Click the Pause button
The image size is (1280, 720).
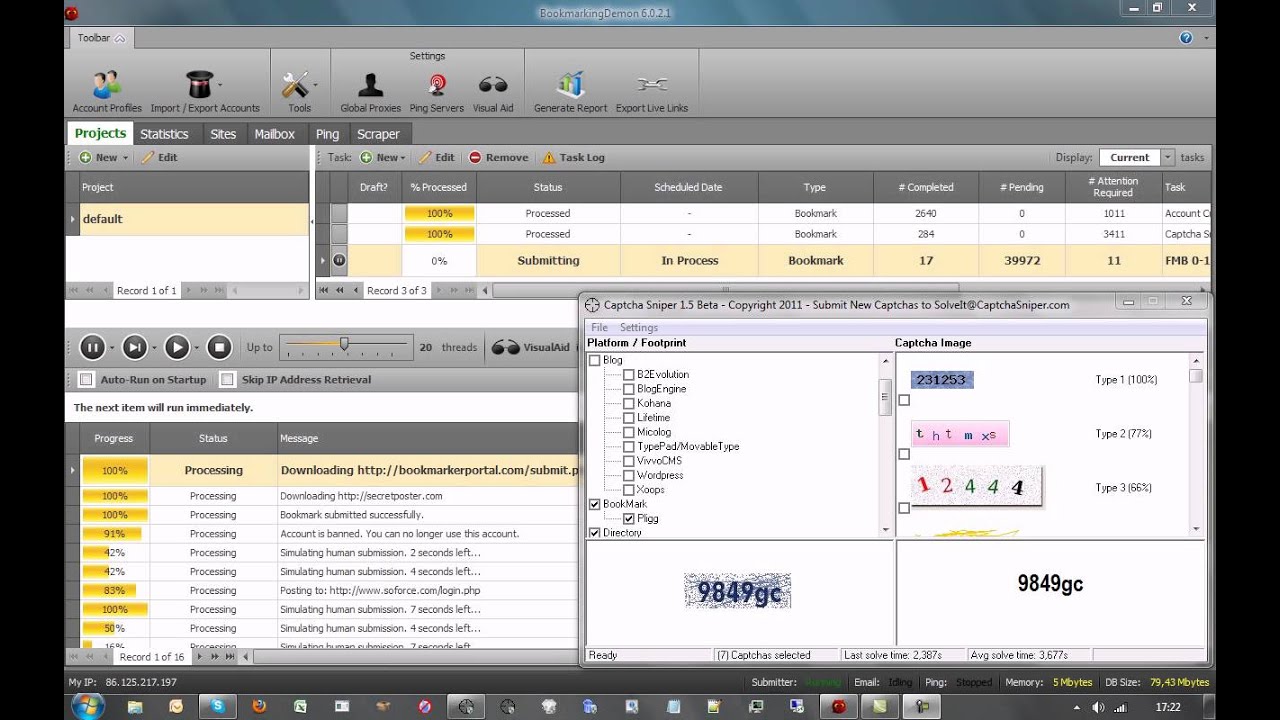pos(92,347)
